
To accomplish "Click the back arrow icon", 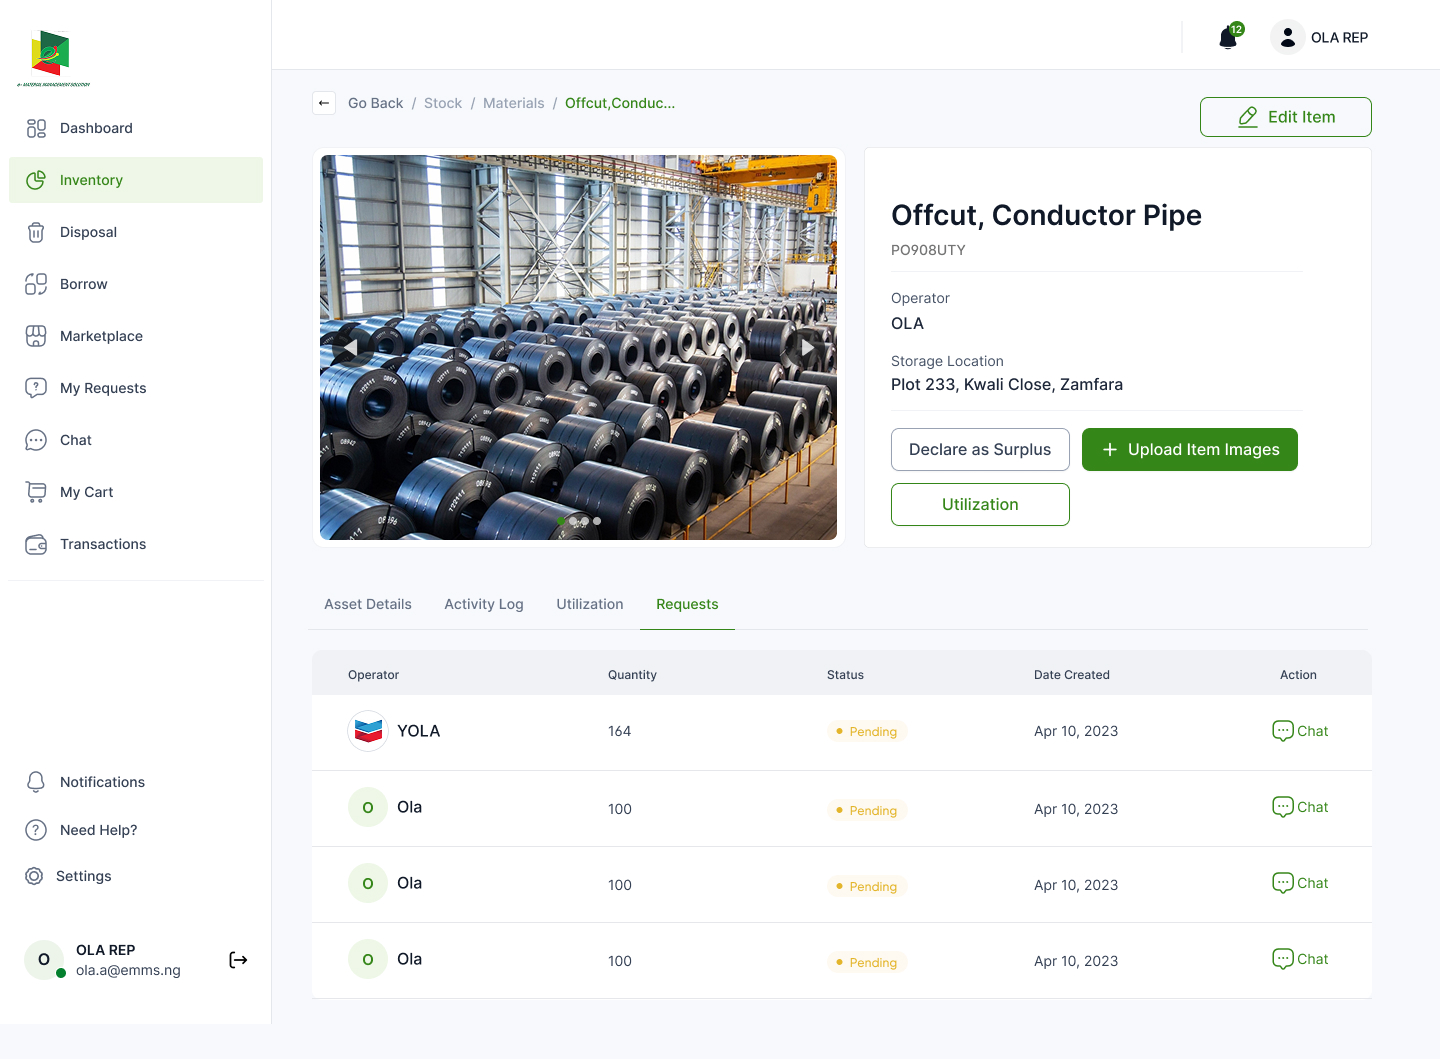I will pyautogui.click(x=324, y=103).
